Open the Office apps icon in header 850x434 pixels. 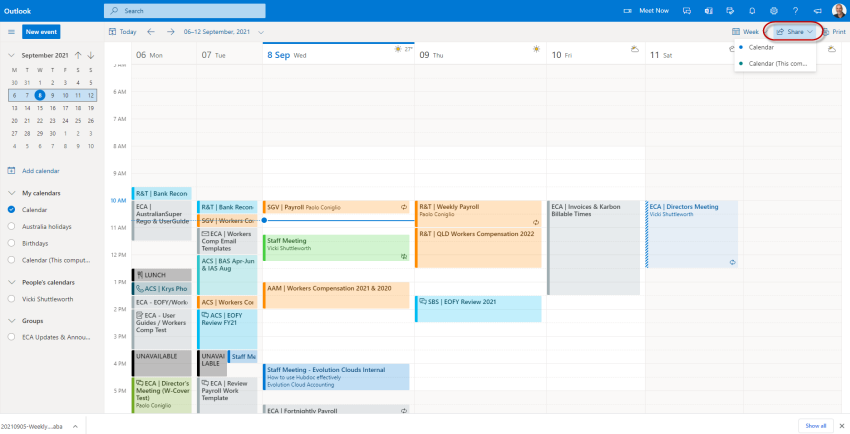[708, 10]
